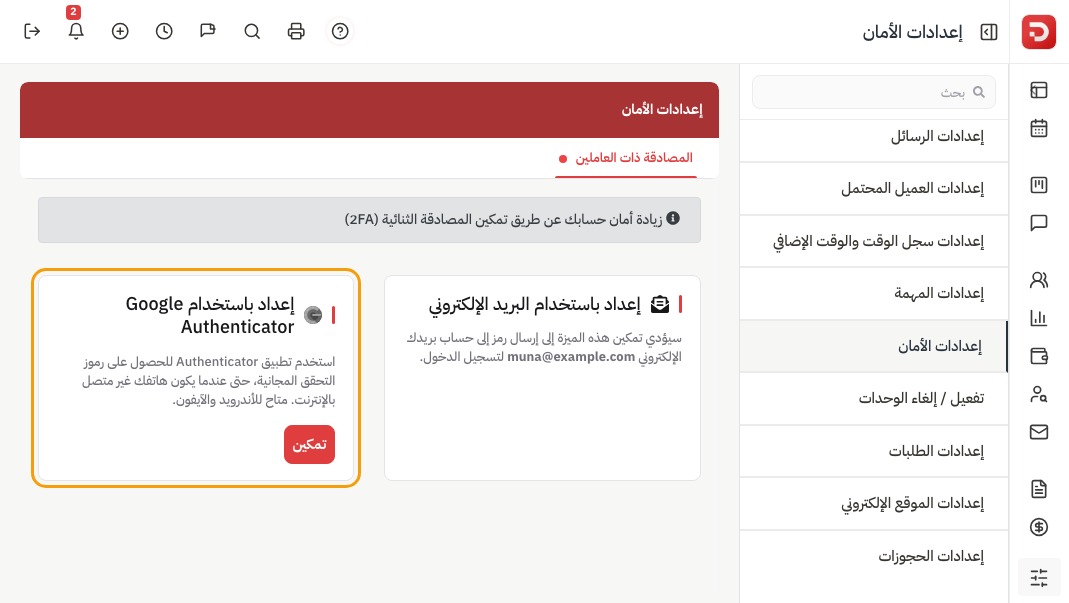The image size is (1069, 603).
Task: Open the kanban board icon in rail
Action: [1039, 185]
